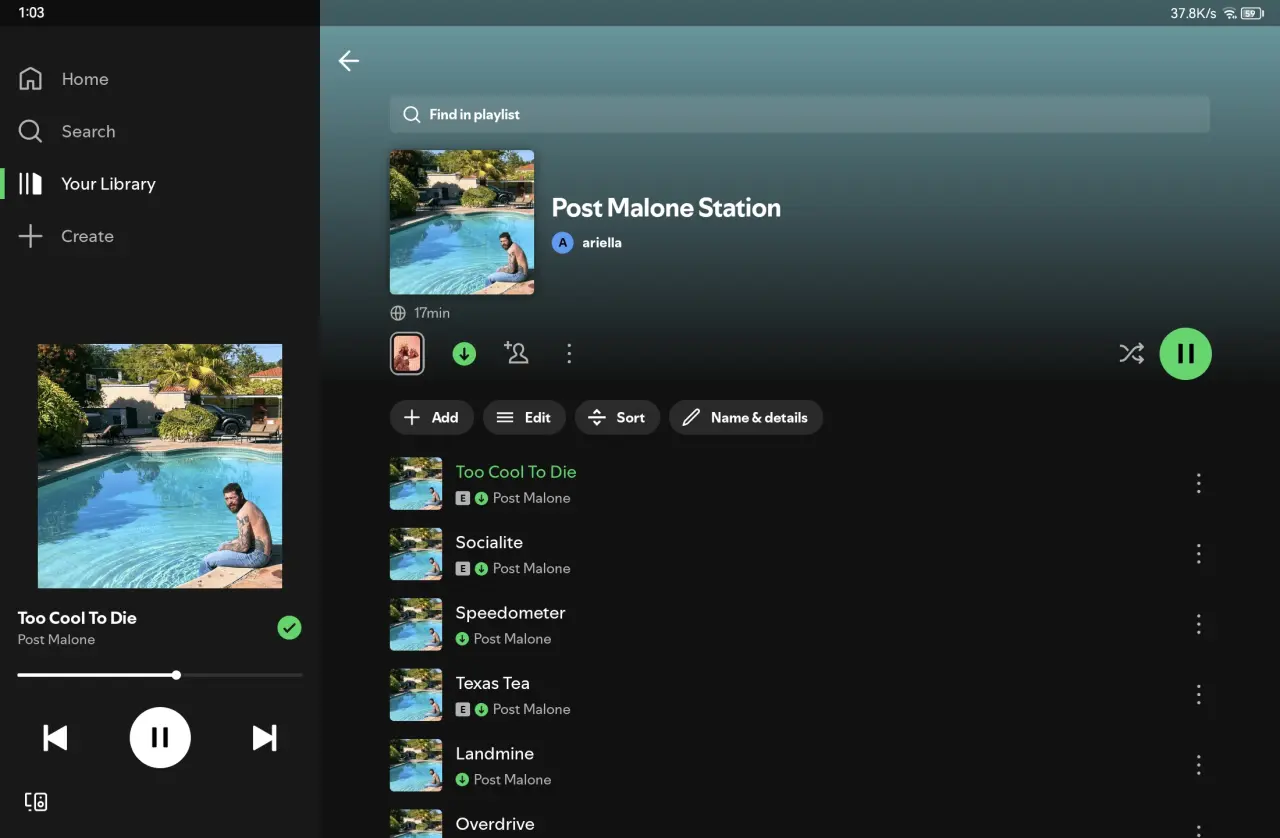Toggle the saved checkmark for current song
This screenshot has width=1280, height=838.
pos(289,628)
